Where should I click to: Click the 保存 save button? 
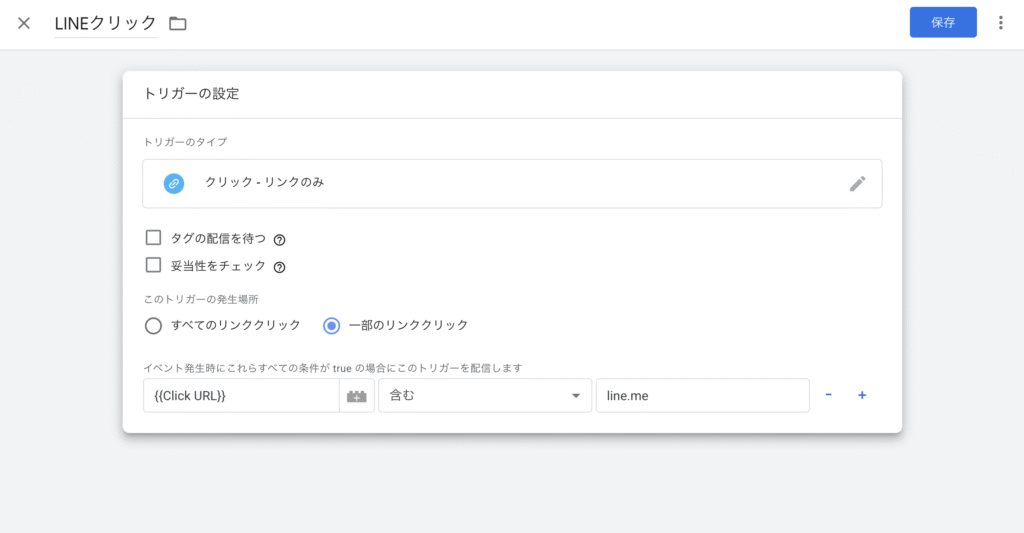942,22
